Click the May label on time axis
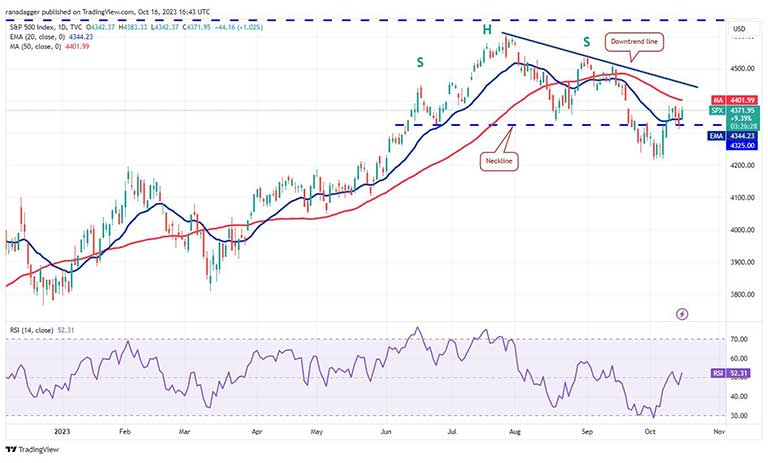The width and height of the screenshot is (768, 463). (316, 432)
